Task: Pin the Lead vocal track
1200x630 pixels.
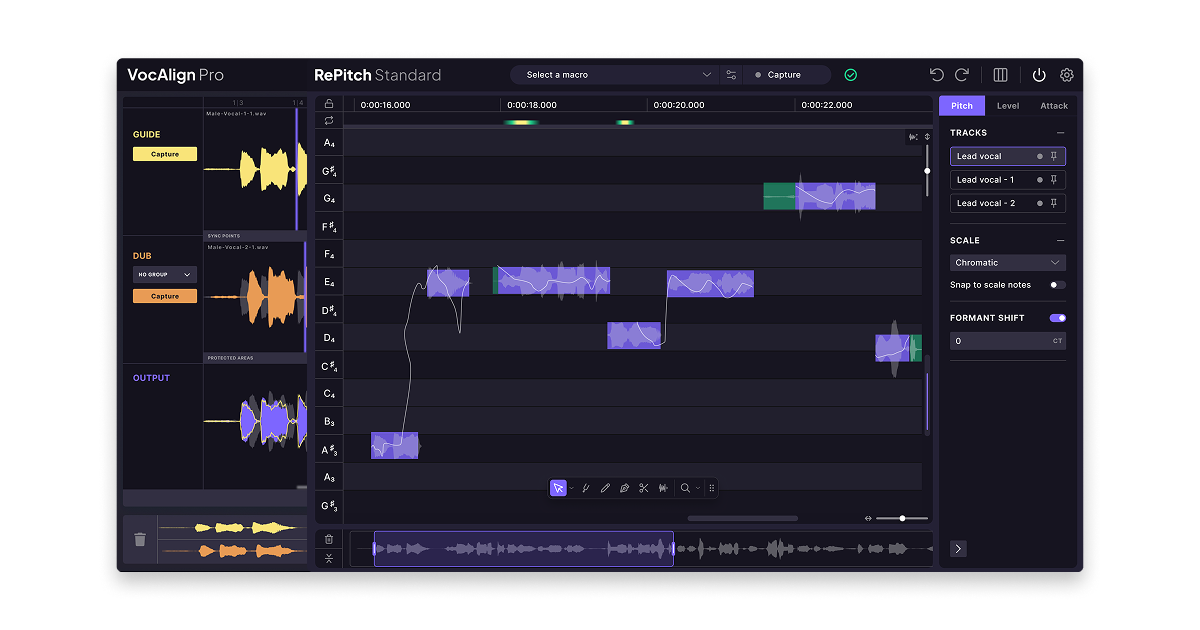Action: (1053, 156)
